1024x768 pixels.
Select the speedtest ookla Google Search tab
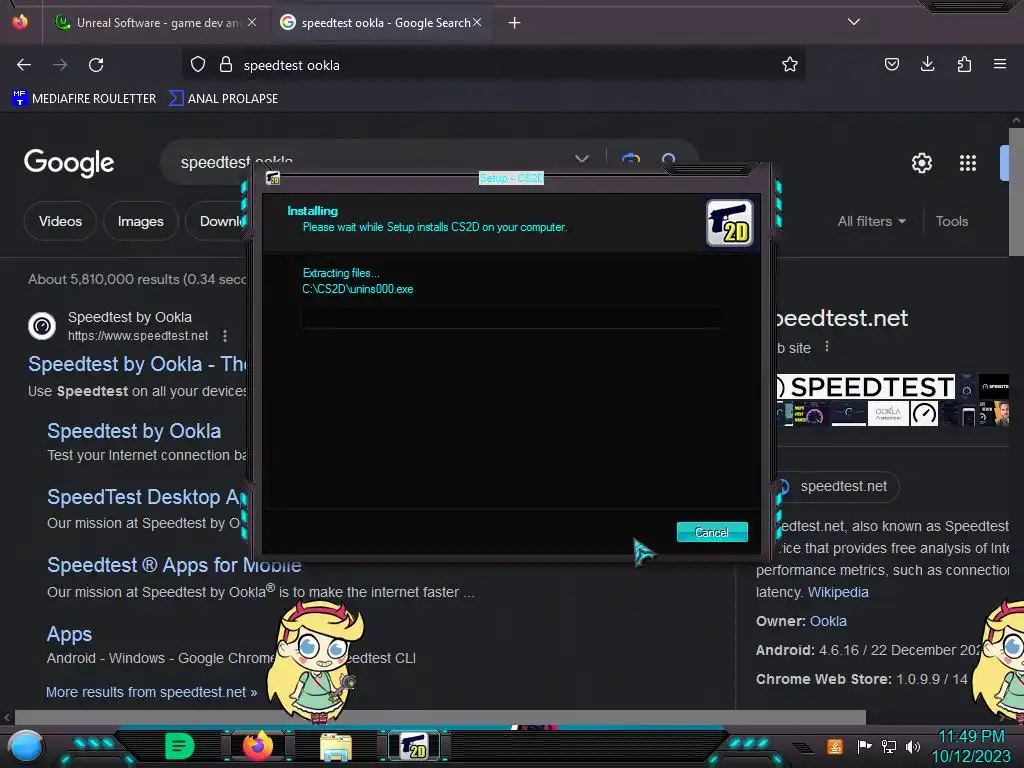(x=382, y=23)
